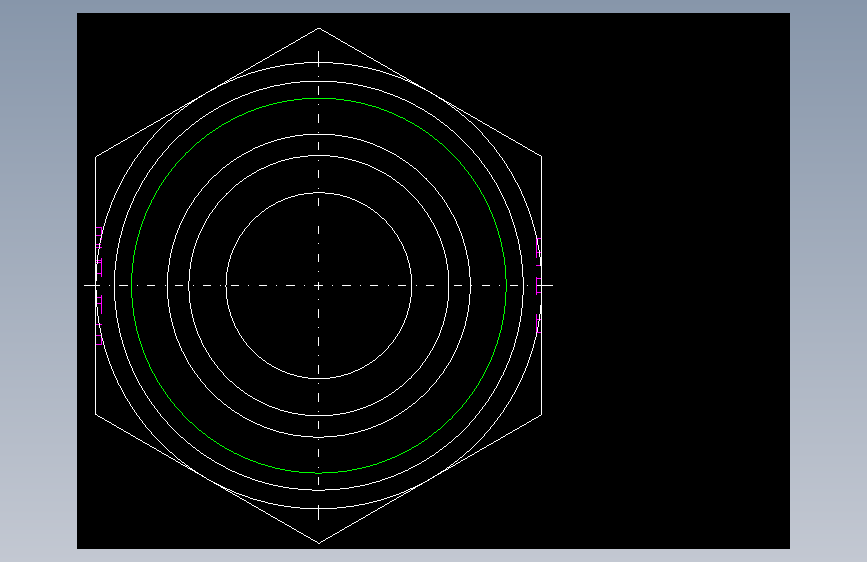Click the lower-right slanted hexagon edge
The width and height of the screenshot is (867, 562).
tap(430, 478)
